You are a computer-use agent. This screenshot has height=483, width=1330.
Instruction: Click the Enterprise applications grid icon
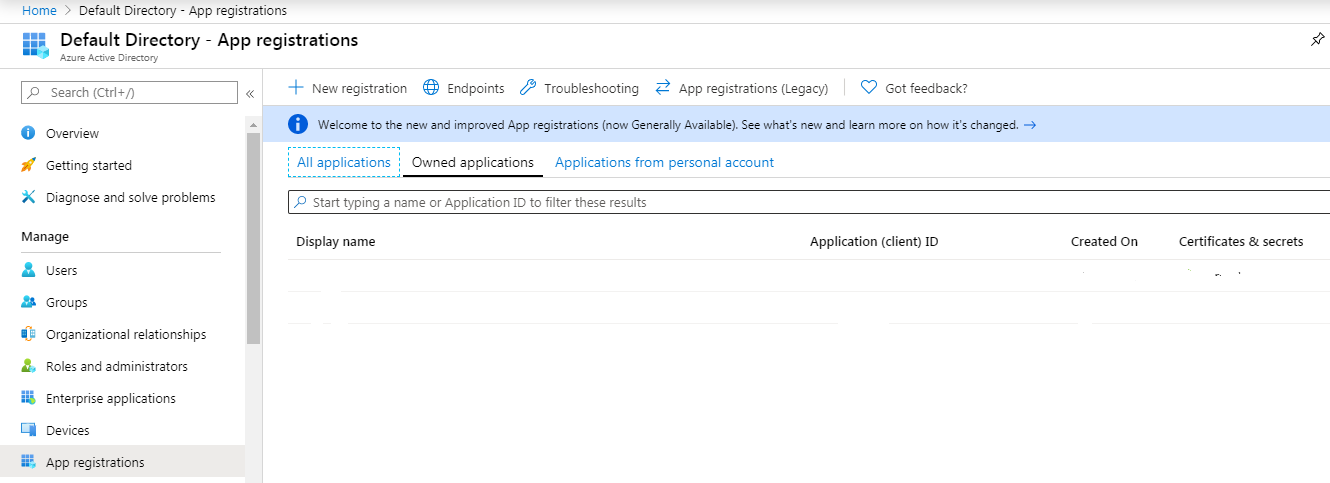pos(28,398)
